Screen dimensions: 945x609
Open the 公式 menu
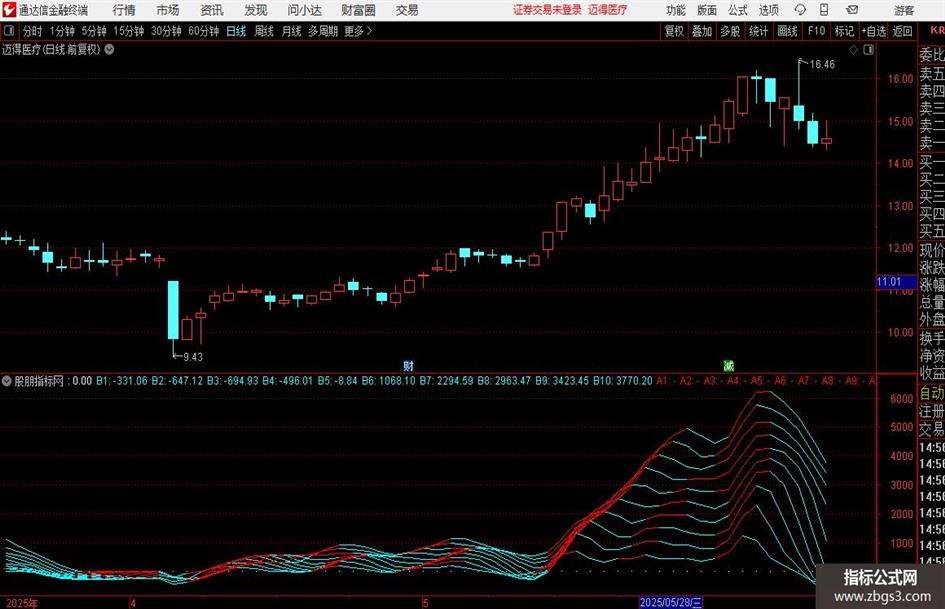click(x=738, y=10)
